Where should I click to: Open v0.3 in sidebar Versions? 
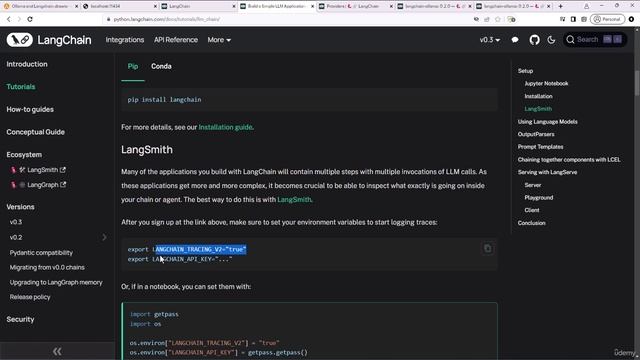16,222
